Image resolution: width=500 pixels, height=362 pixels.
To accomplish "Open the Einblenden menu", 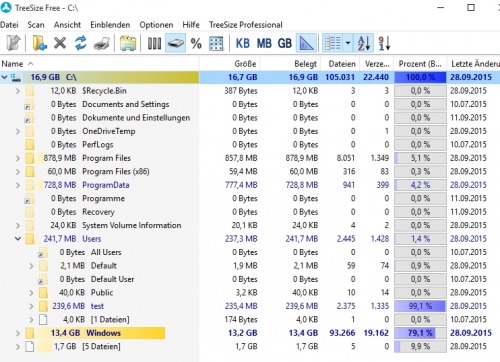I will tap(110, 25).
